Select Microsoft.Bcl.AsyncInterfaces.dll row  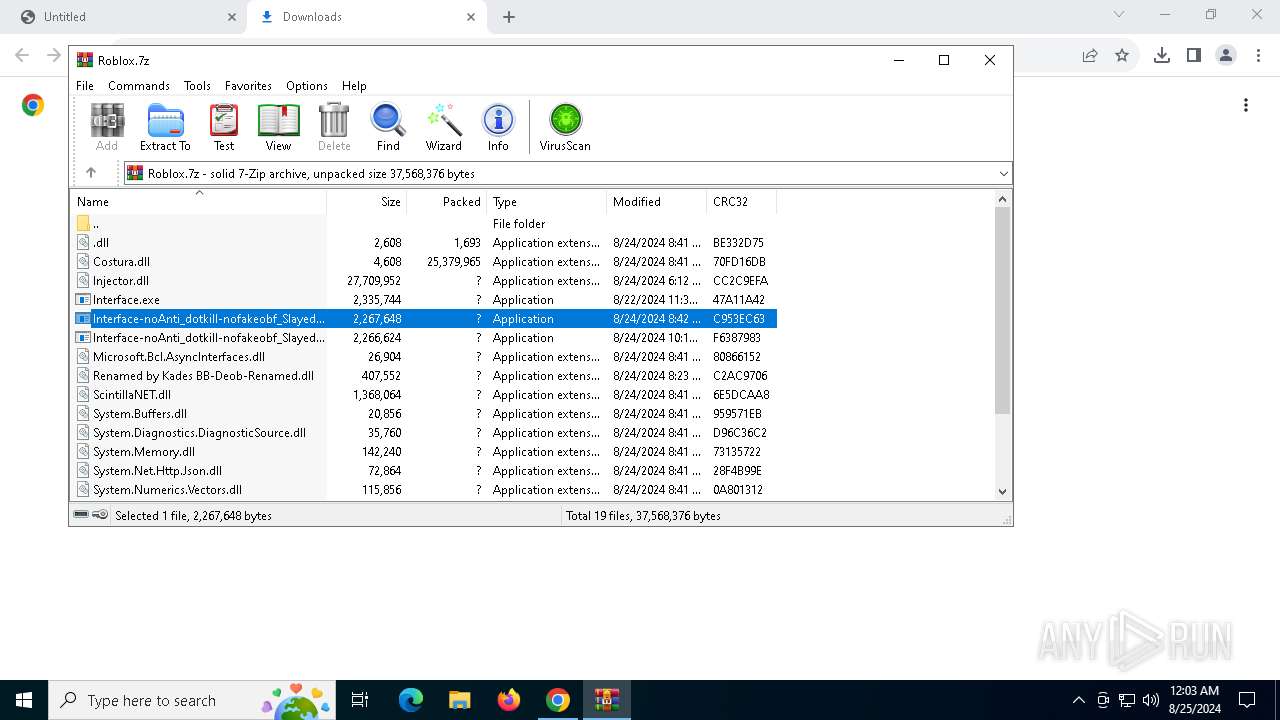click(x=423, y=357)
